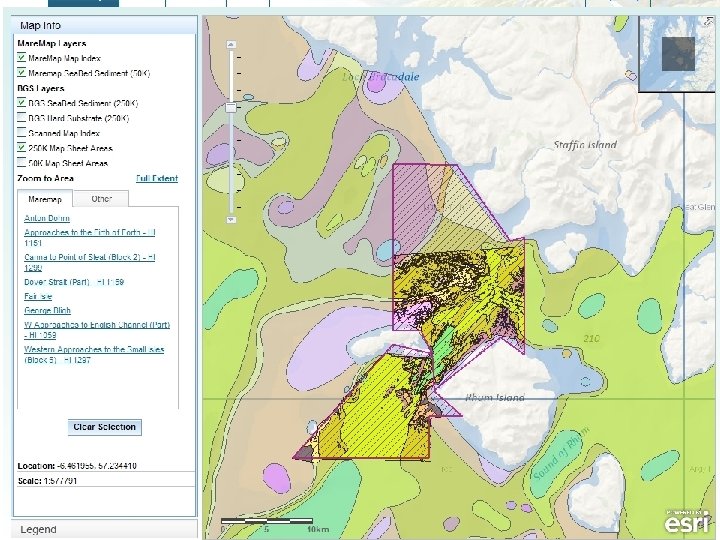Click the 'BGS Layers' heading
The image size is (720, 540).
pos(41,88)
